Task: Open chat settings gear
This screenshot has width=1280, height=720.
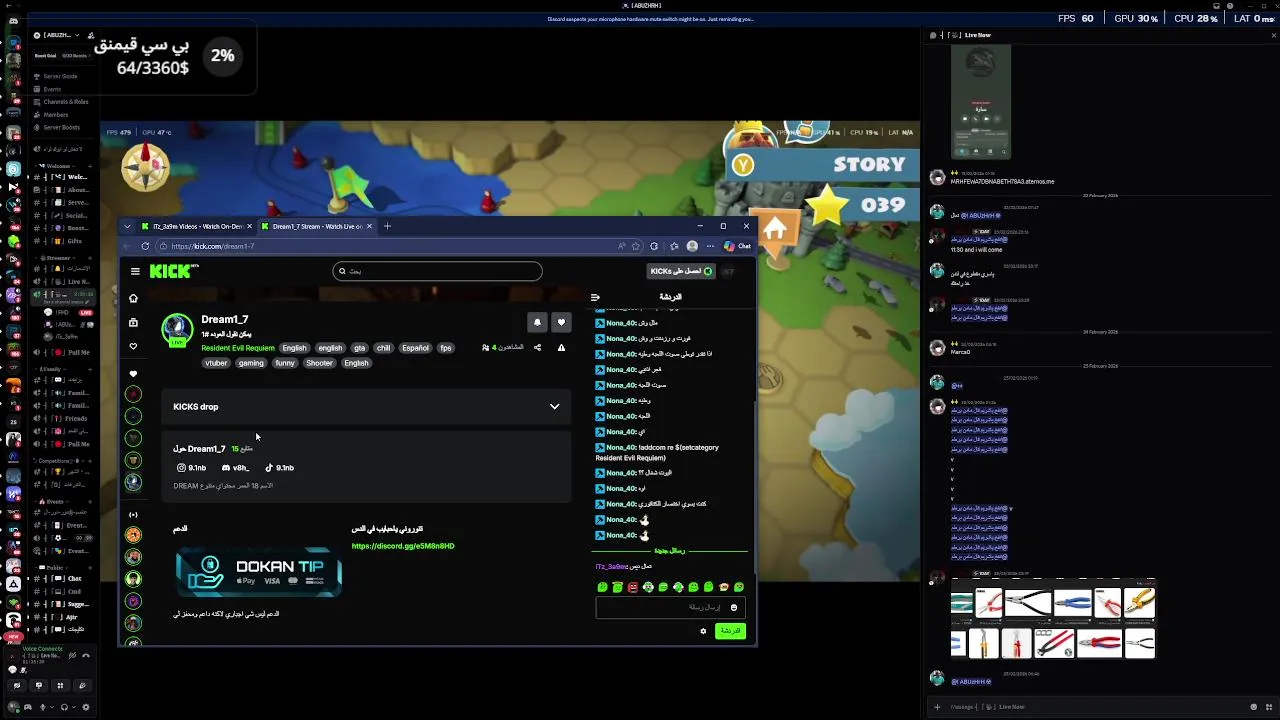Action: point(703,631)
